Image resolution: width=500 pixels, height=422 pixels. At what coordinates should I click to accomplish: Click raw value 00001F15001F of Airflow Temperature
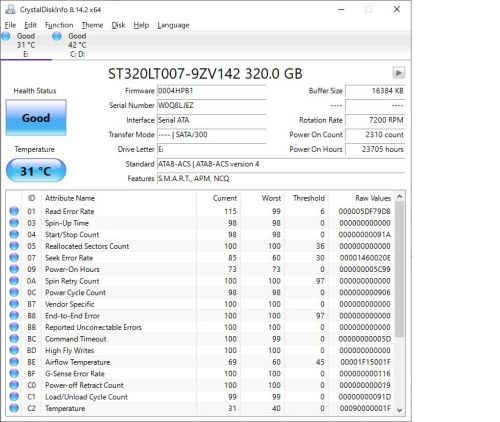tap(365, 362)
